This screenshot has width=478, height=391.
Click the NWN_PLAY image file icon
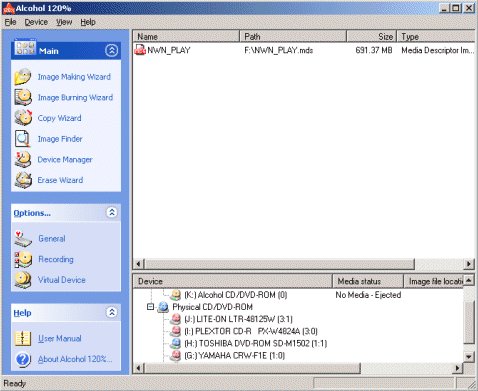[140, 50]
